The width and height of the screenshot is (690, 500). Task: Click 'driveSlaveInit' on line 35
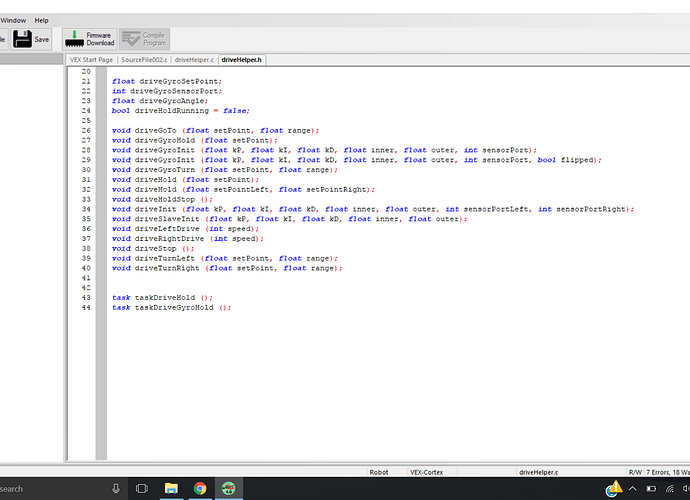(x=167, y=219)
